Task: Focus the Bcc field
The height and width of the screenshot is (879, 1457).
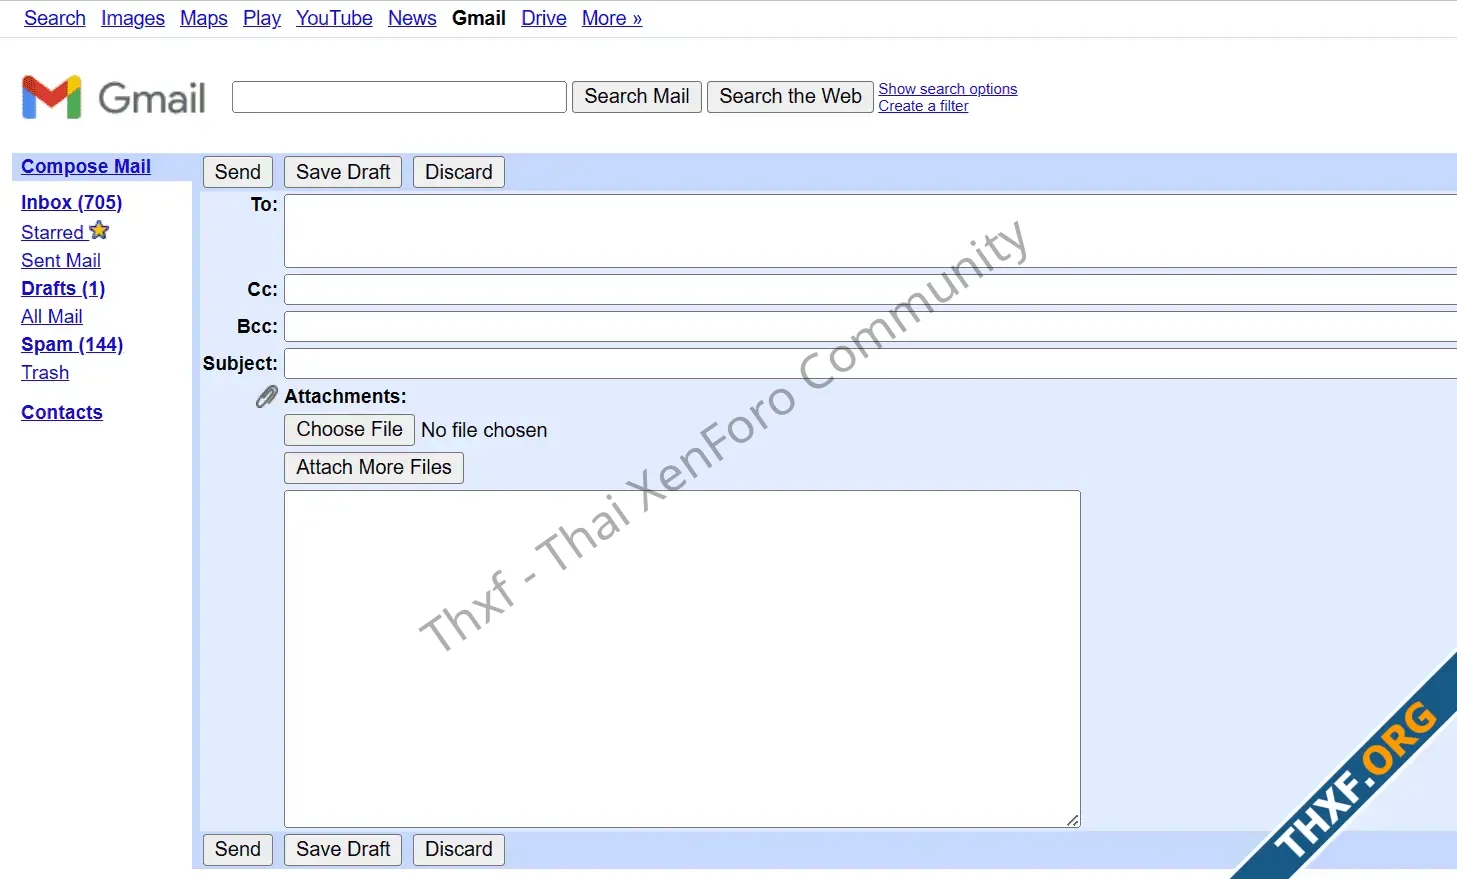Action: point(870,327)
